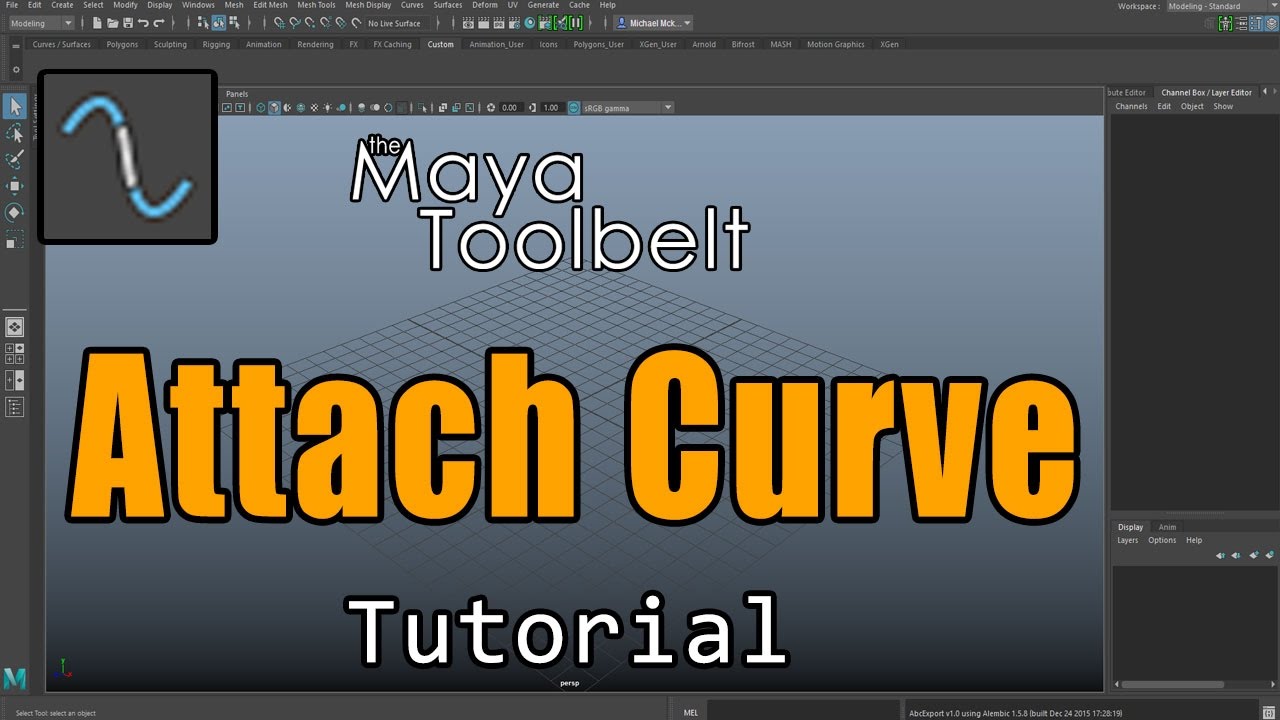Click the No Live Surface field
Viewport: 1280px width, 720px height.
pos(397,23)
